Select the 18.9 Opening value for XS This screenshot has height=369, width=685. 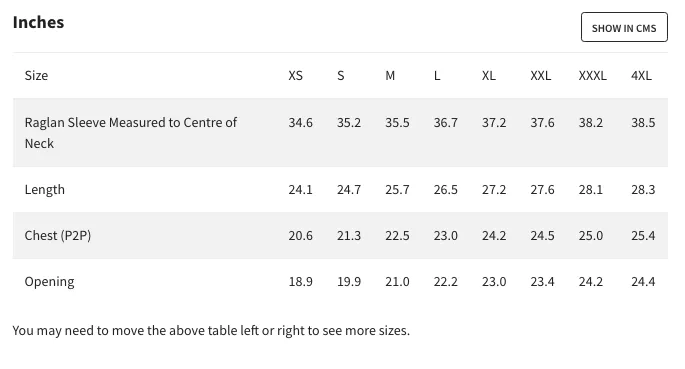point(300,282)
